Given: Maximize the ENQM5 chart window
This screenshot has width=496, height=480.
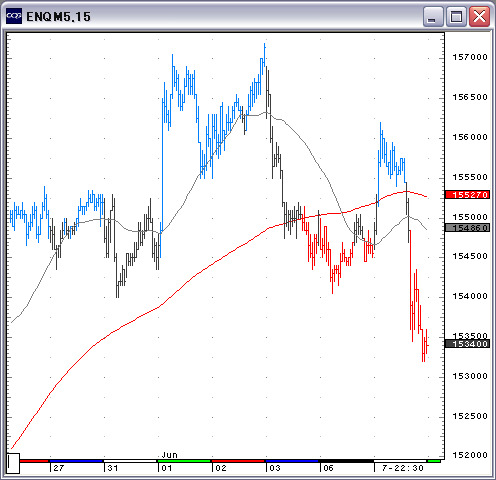Looking at the screenshot, I should (456, 16).
